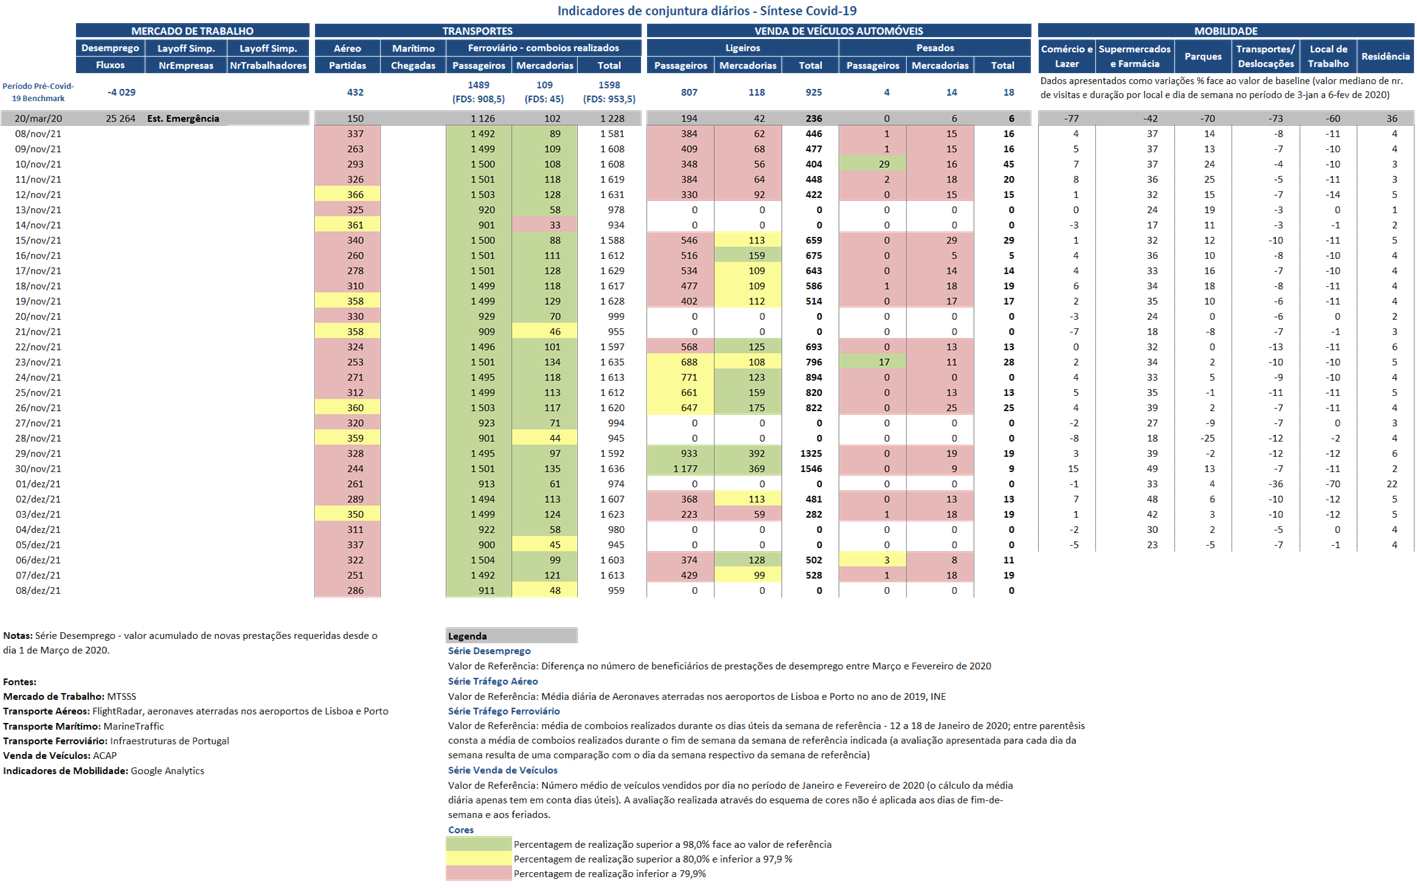Select the yellow legend color swatch
Viewport: 1417px width, 888px height.
(478, 859)
